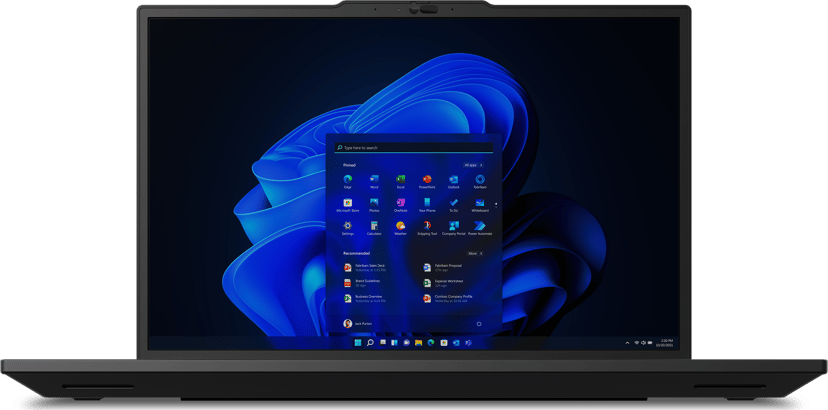Open the Contoso Company Profile file
Screen dimensions: 828x410
tap(448, 299)
